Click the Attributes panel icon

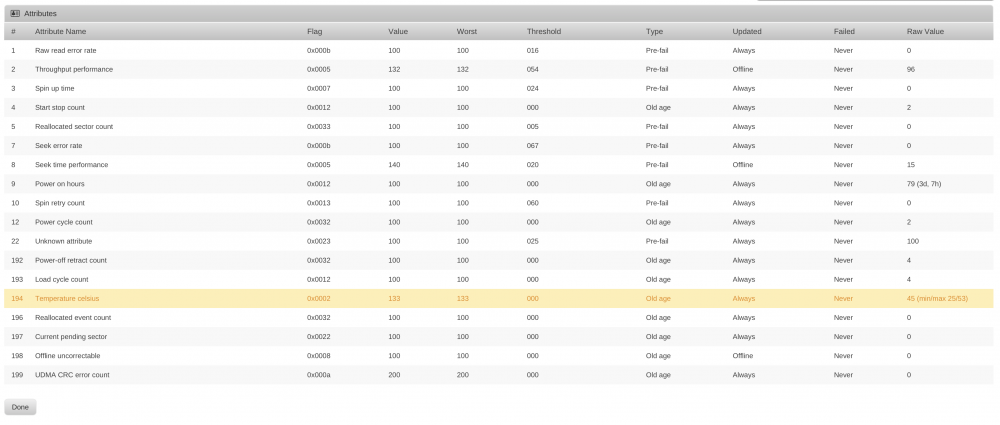(15, 13)
